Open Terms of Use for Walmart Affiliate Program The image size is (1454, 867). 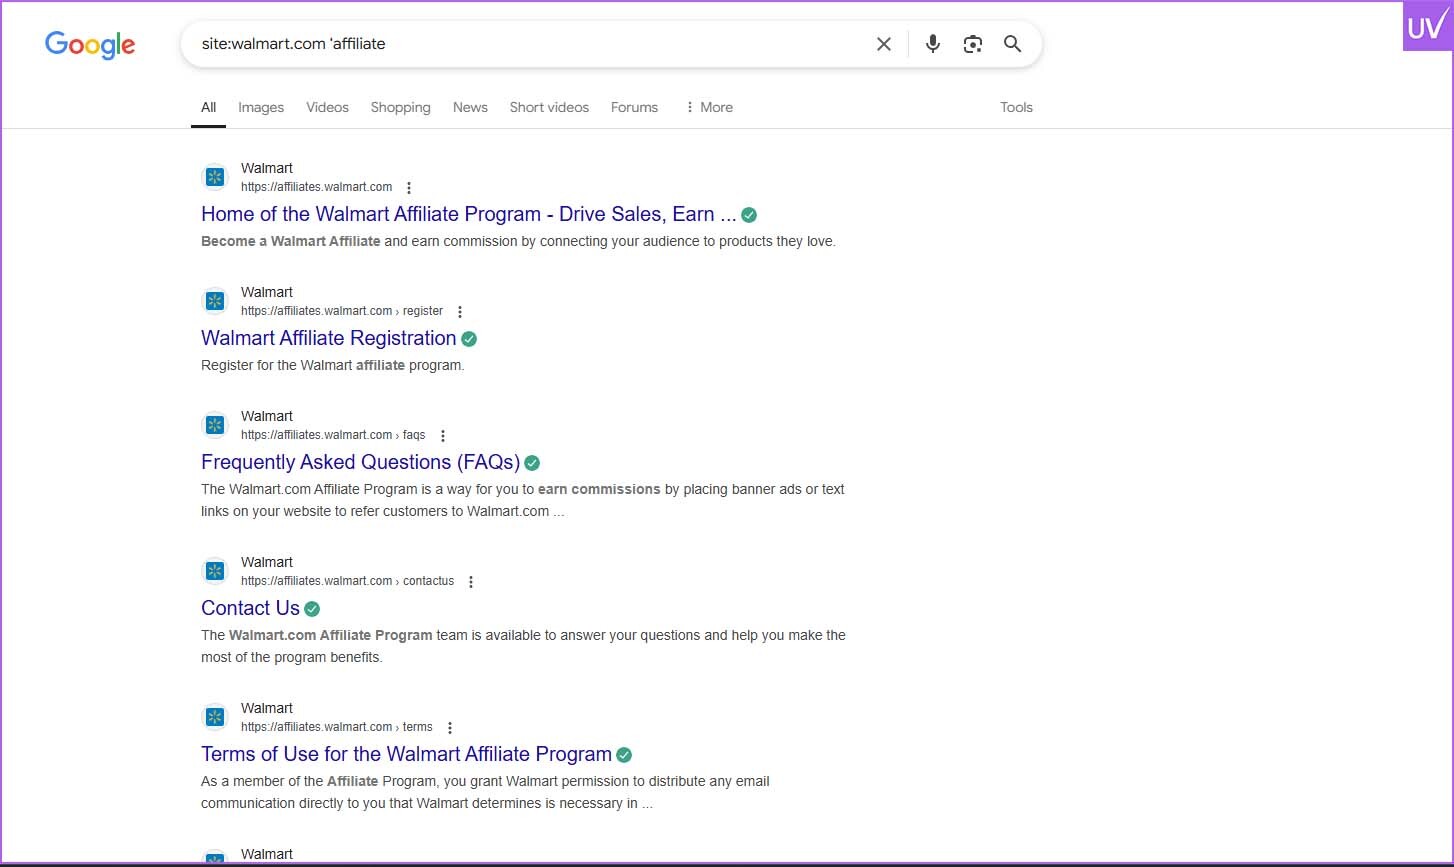pos(406,754)
